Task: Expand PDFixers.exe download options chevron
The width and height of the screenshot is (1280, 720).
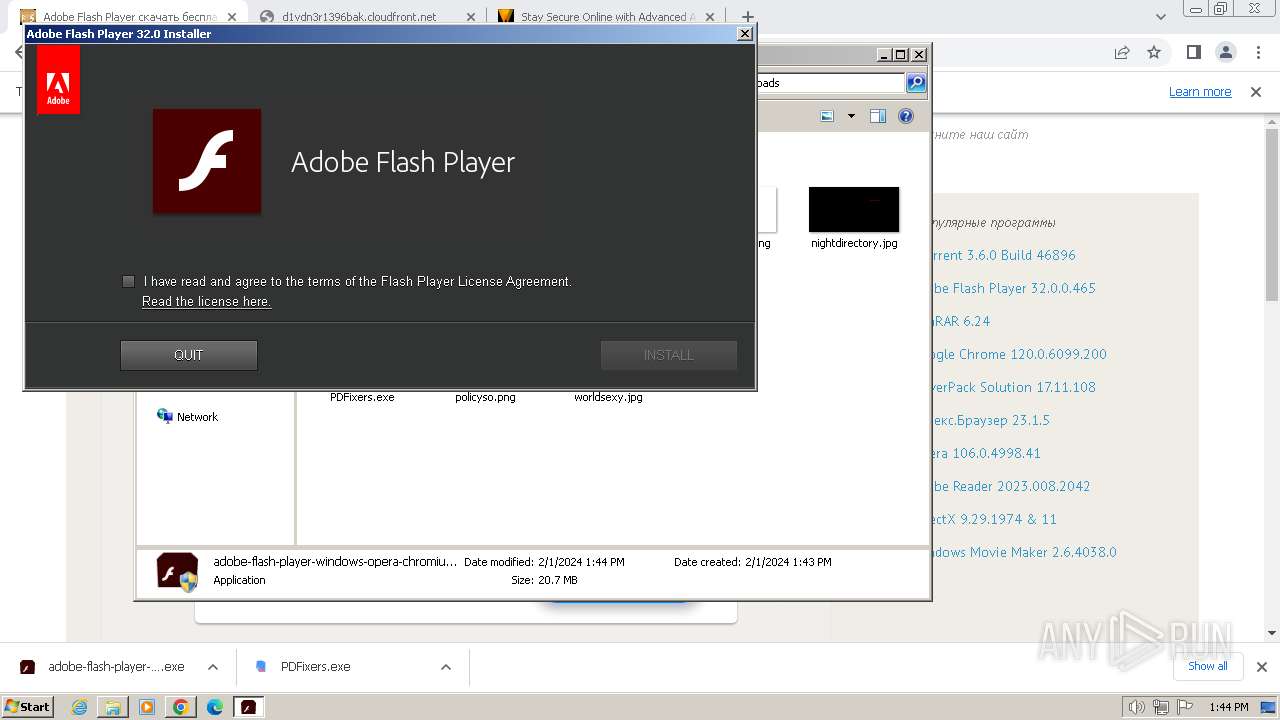Action: pyautogui.click(x=446, y=667)
